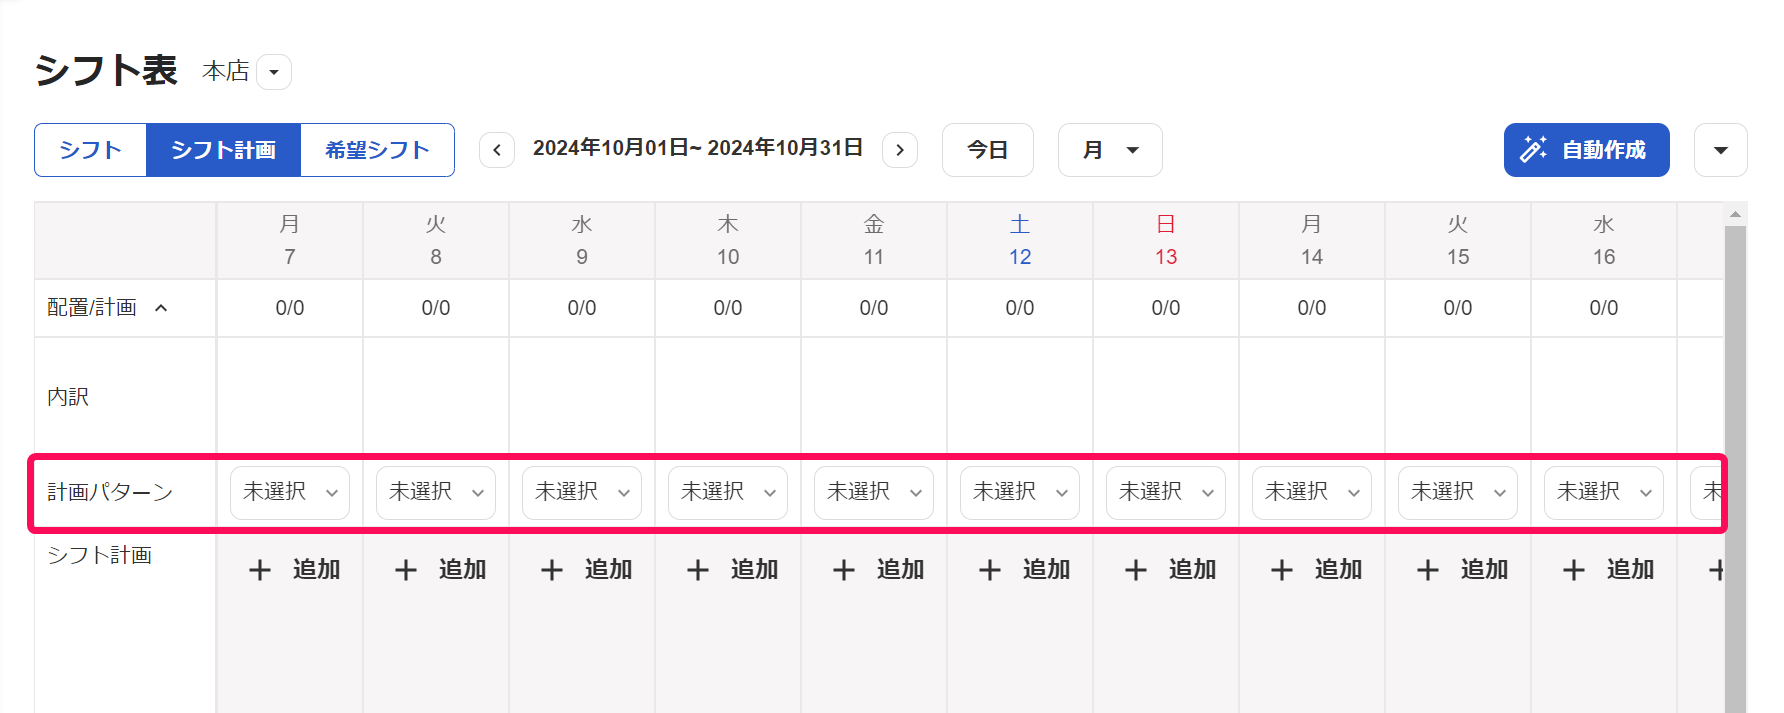
Task: Click the 計画パターン row label
Action: (110, 492)
